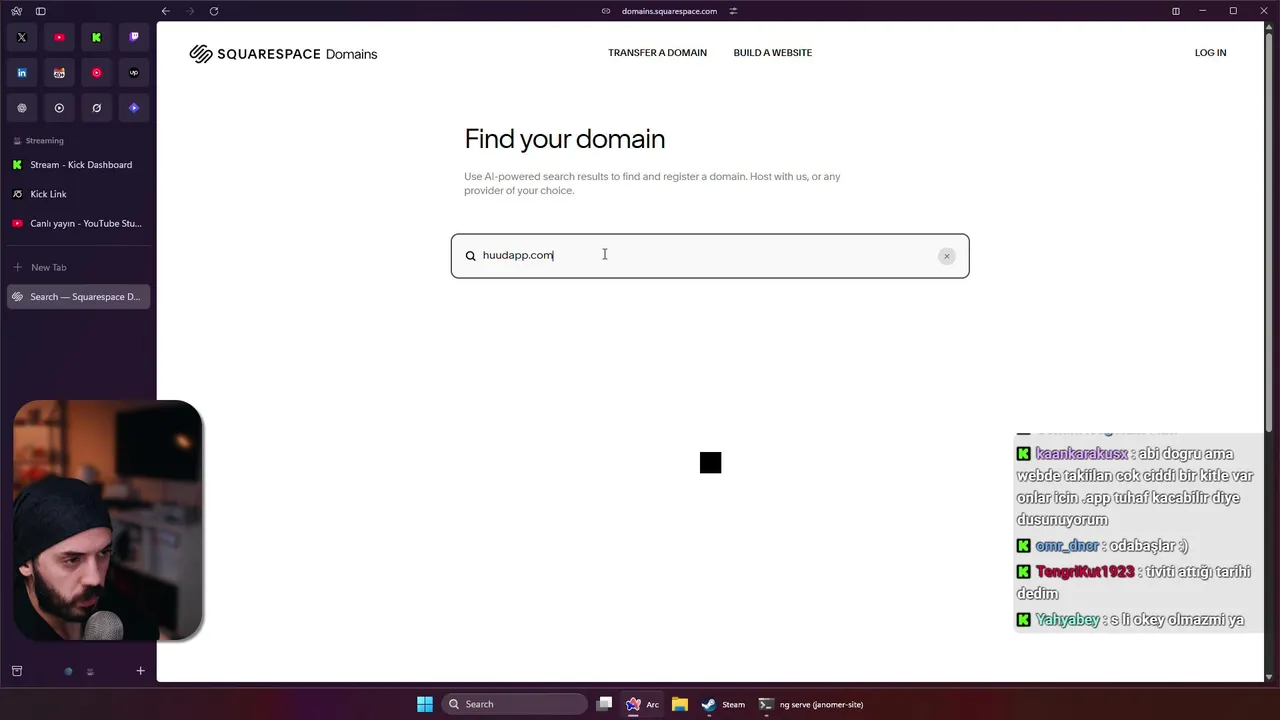Switch to the teal circle space

pyautogui.click(x=68, y=671)
